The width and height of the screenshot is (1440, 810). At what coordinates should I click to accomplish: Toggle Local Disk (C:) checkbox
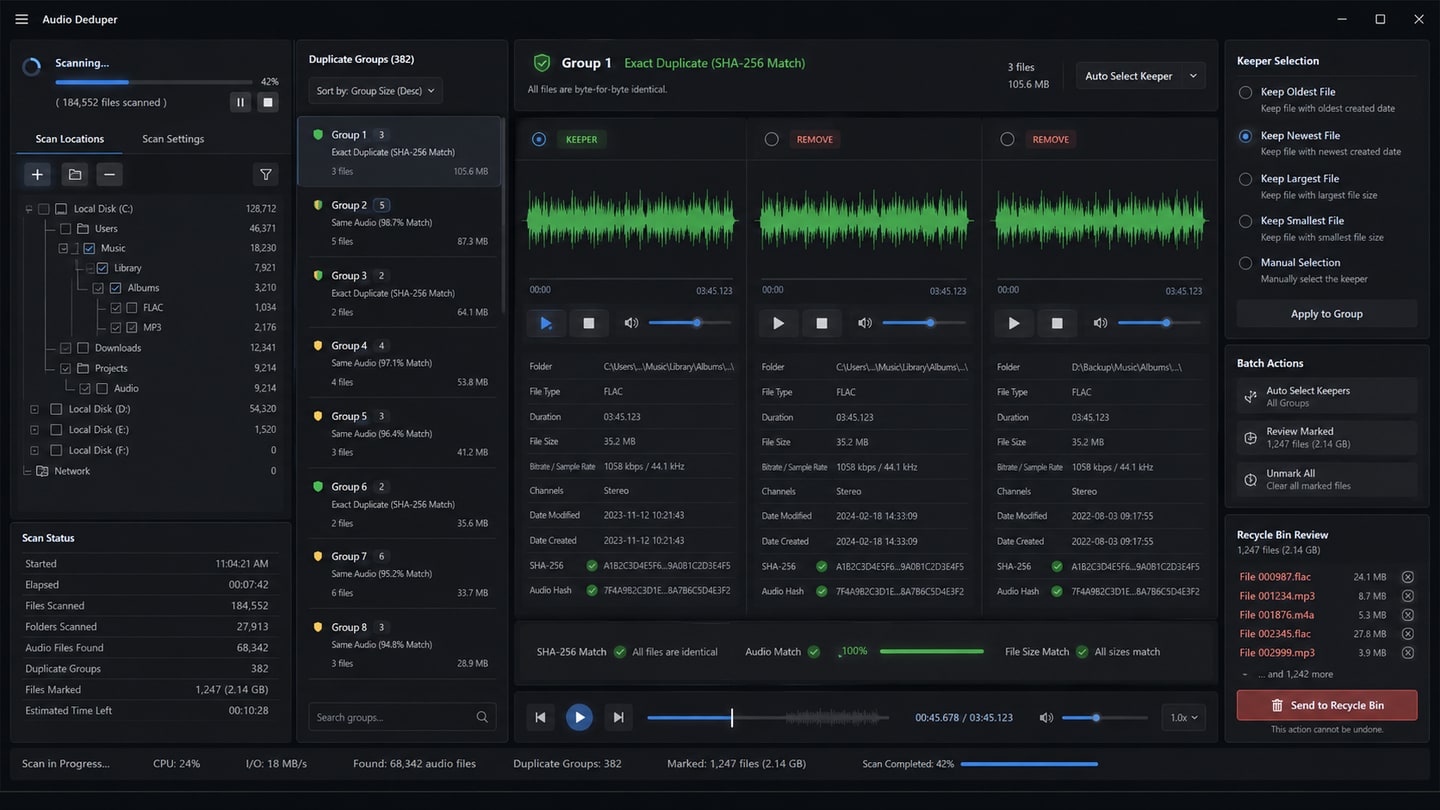point(43,209)
